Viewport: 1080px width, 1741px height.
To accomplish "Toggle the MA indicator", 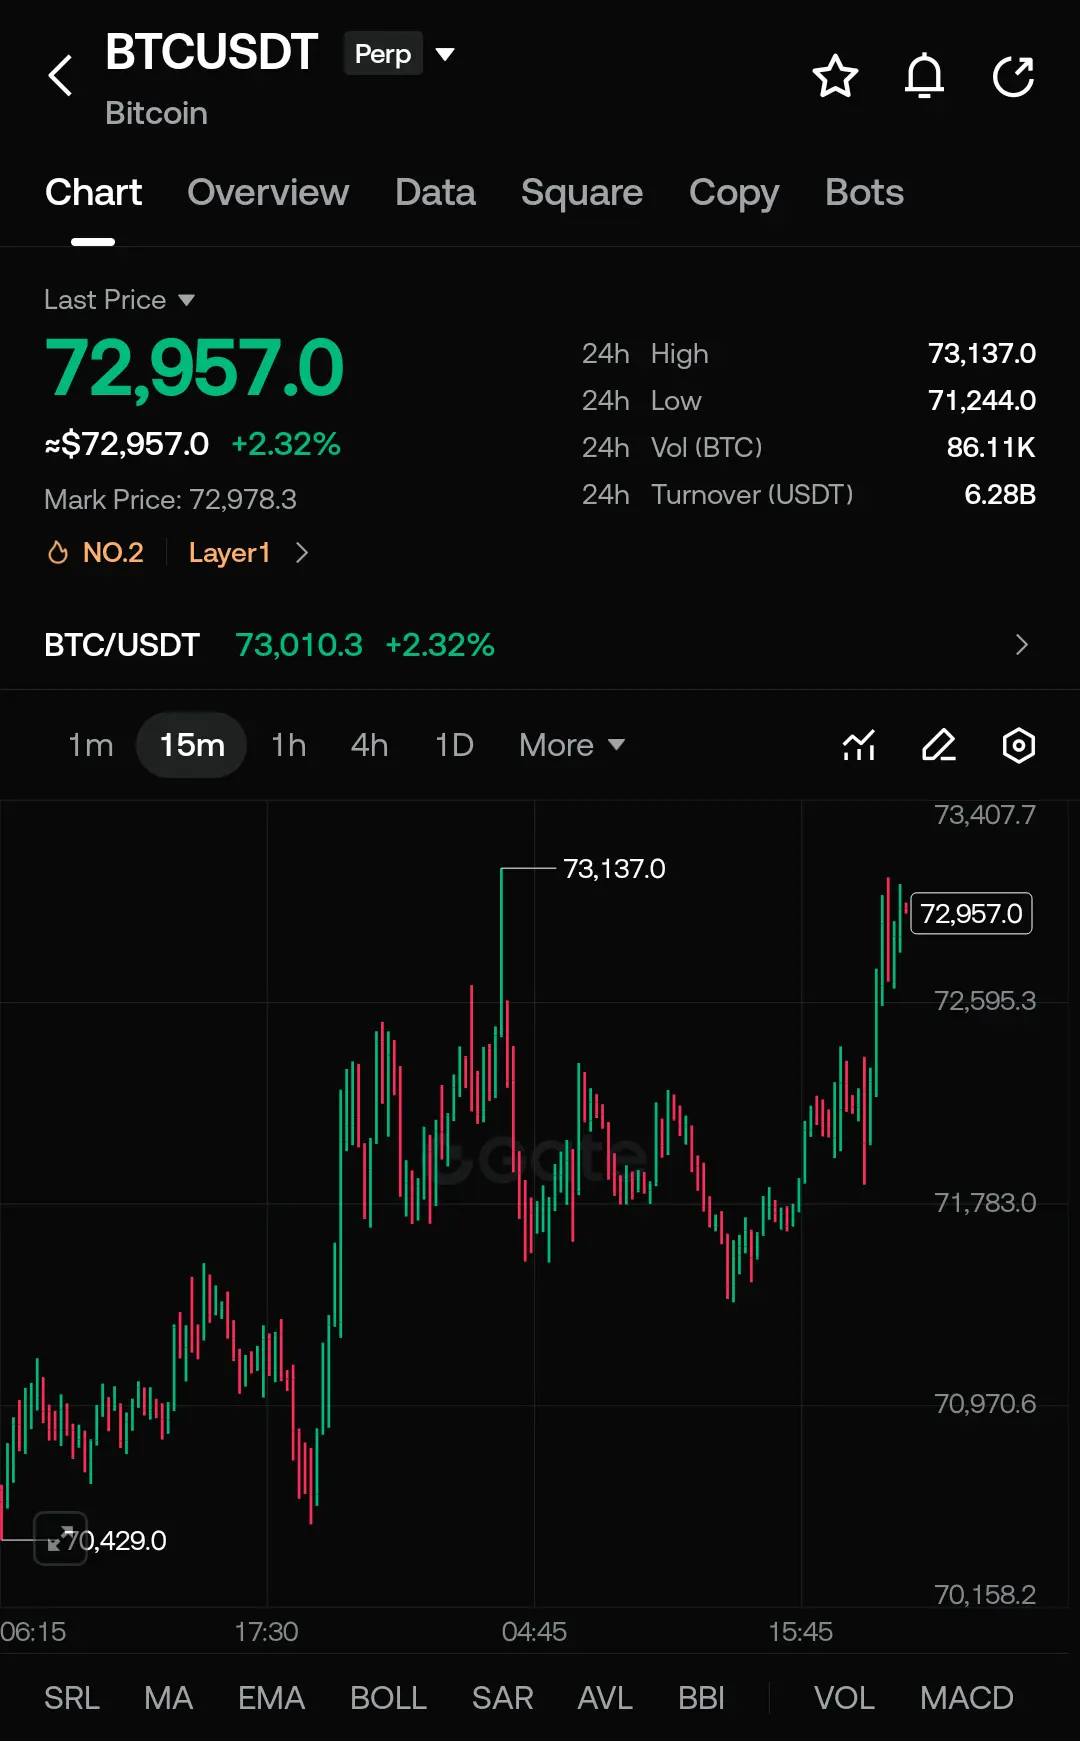I will coord(168,1698).
